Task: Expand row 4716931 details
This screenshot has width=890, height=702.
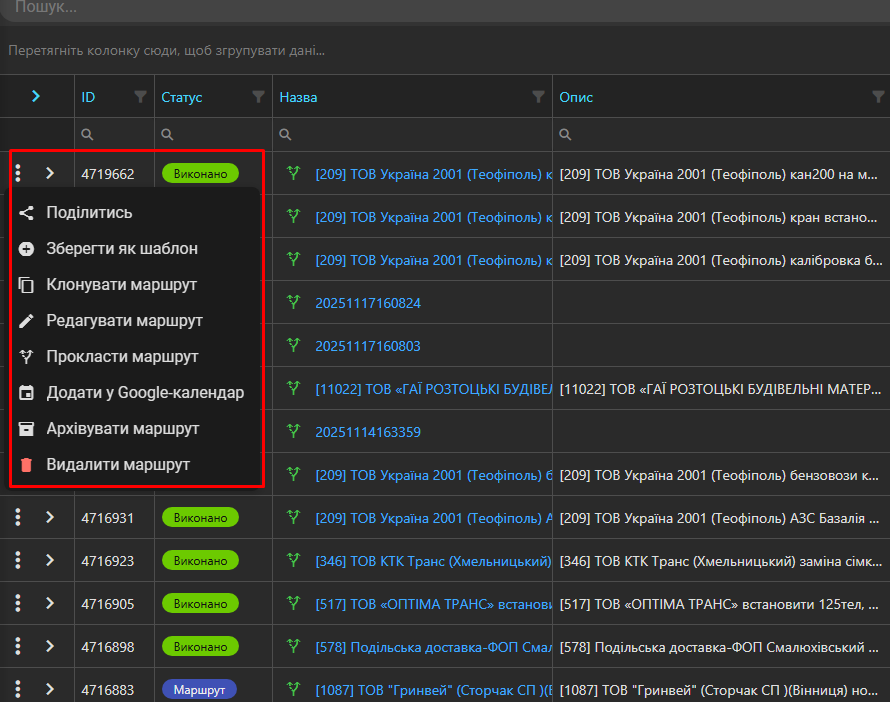Action: coord(50,517)
